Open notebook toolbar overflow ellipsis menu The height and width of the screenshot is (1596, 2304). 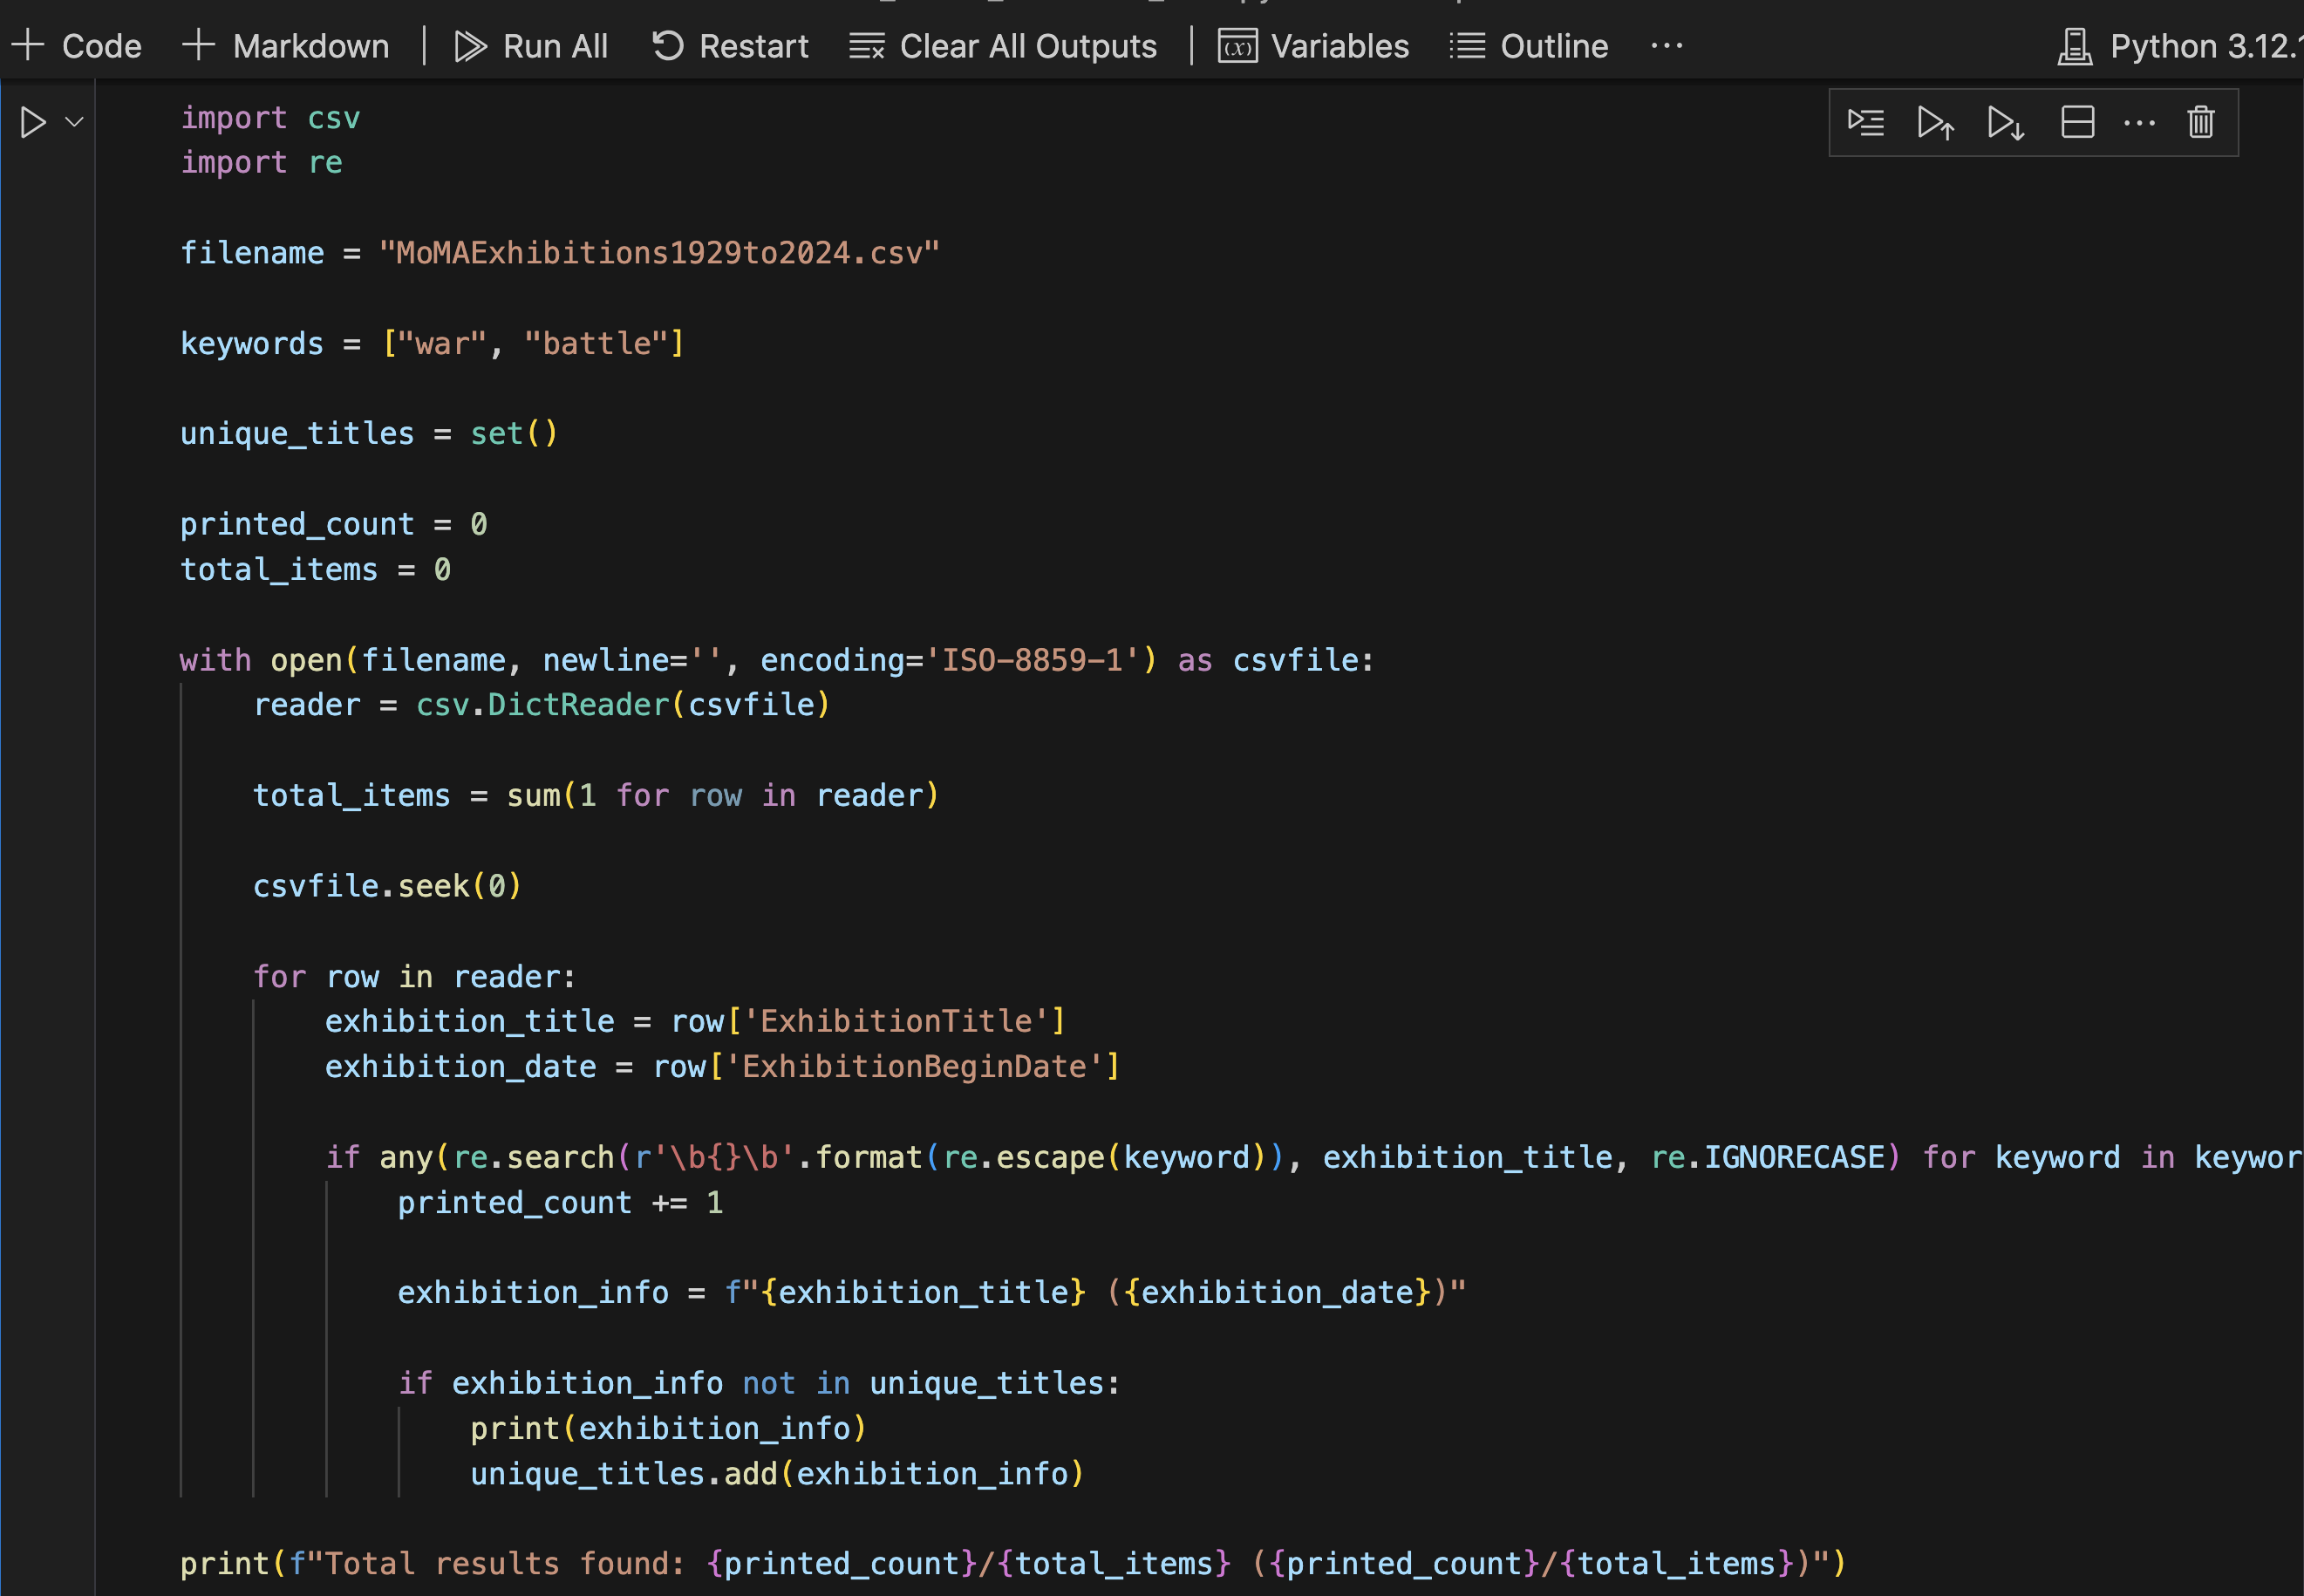point(1666,46)
